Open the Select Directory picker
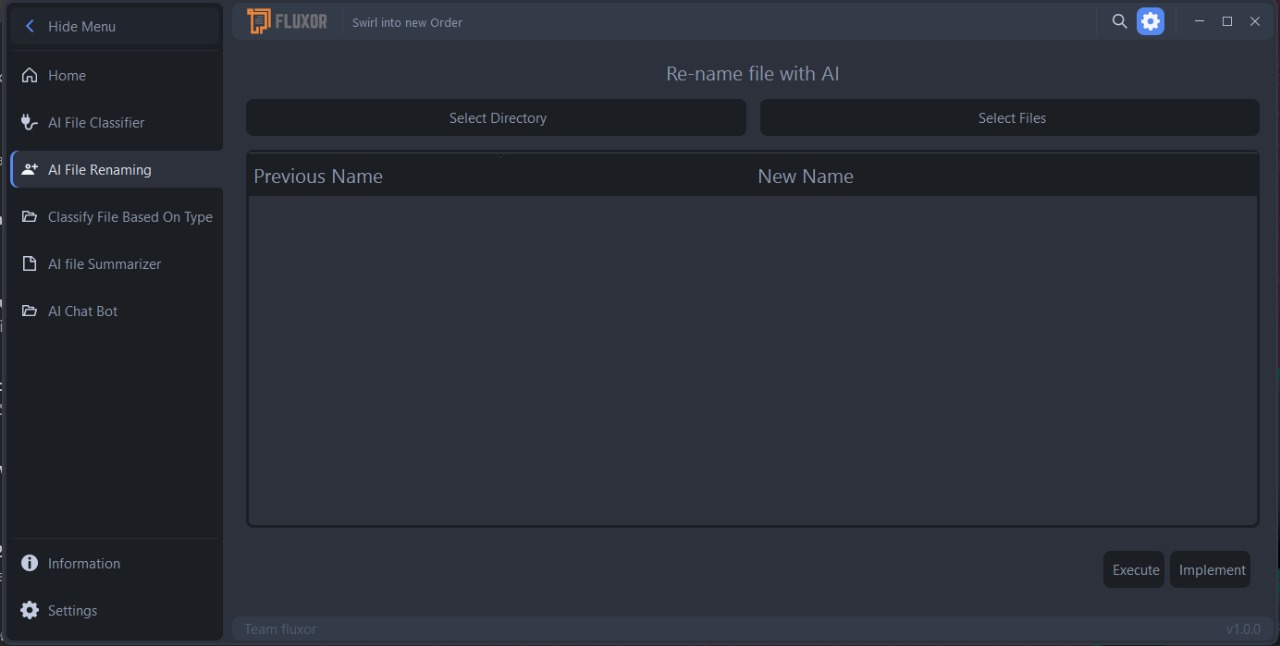 coord(496,117)
